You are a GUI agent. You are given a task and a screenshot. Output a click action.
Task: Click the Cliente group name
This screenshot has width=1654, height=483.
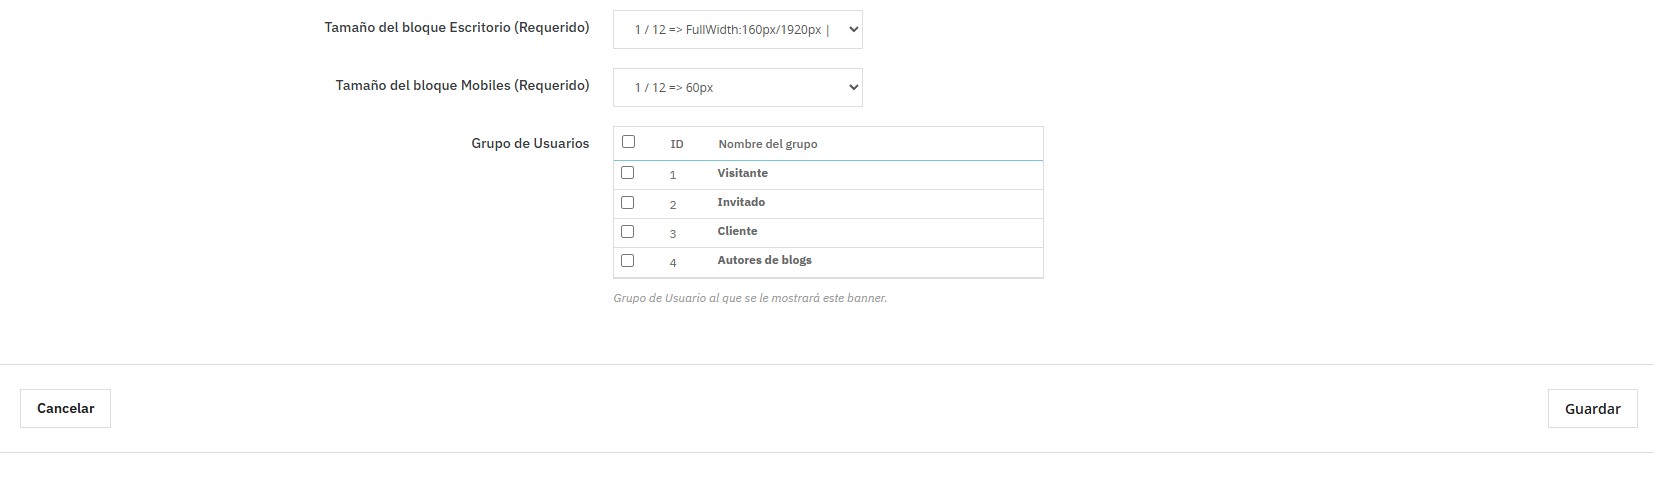(x=737, y=231)
